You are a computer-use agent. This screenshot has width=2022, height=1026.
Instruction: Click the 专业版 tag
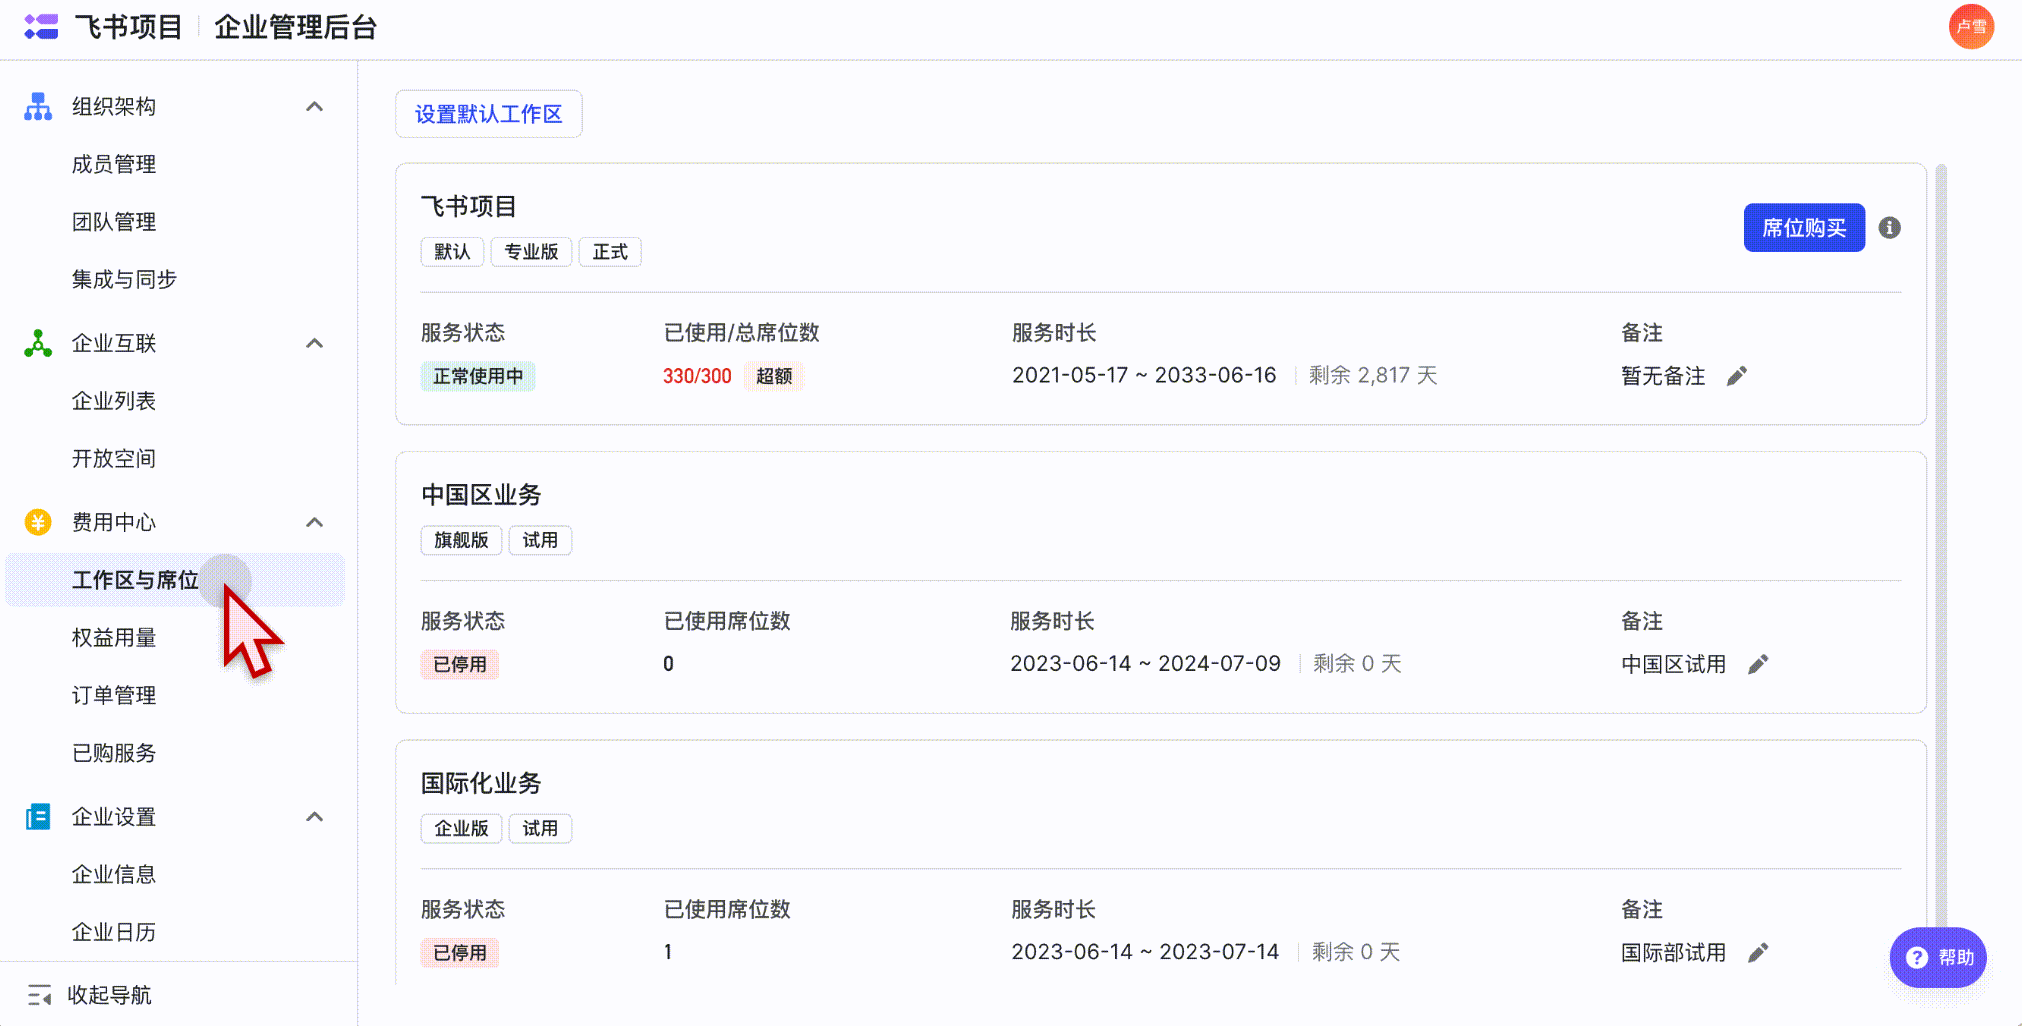(x=531, y=252)
